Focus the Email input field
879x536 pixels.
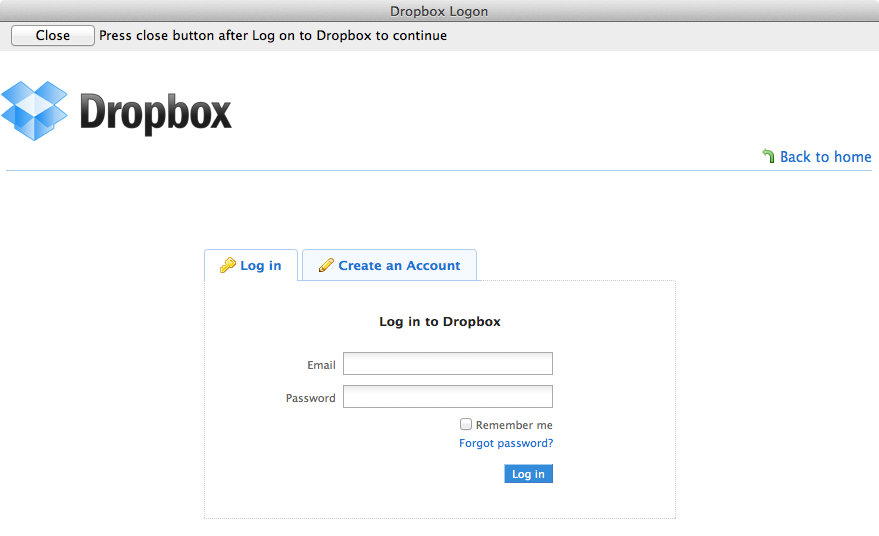448,363
